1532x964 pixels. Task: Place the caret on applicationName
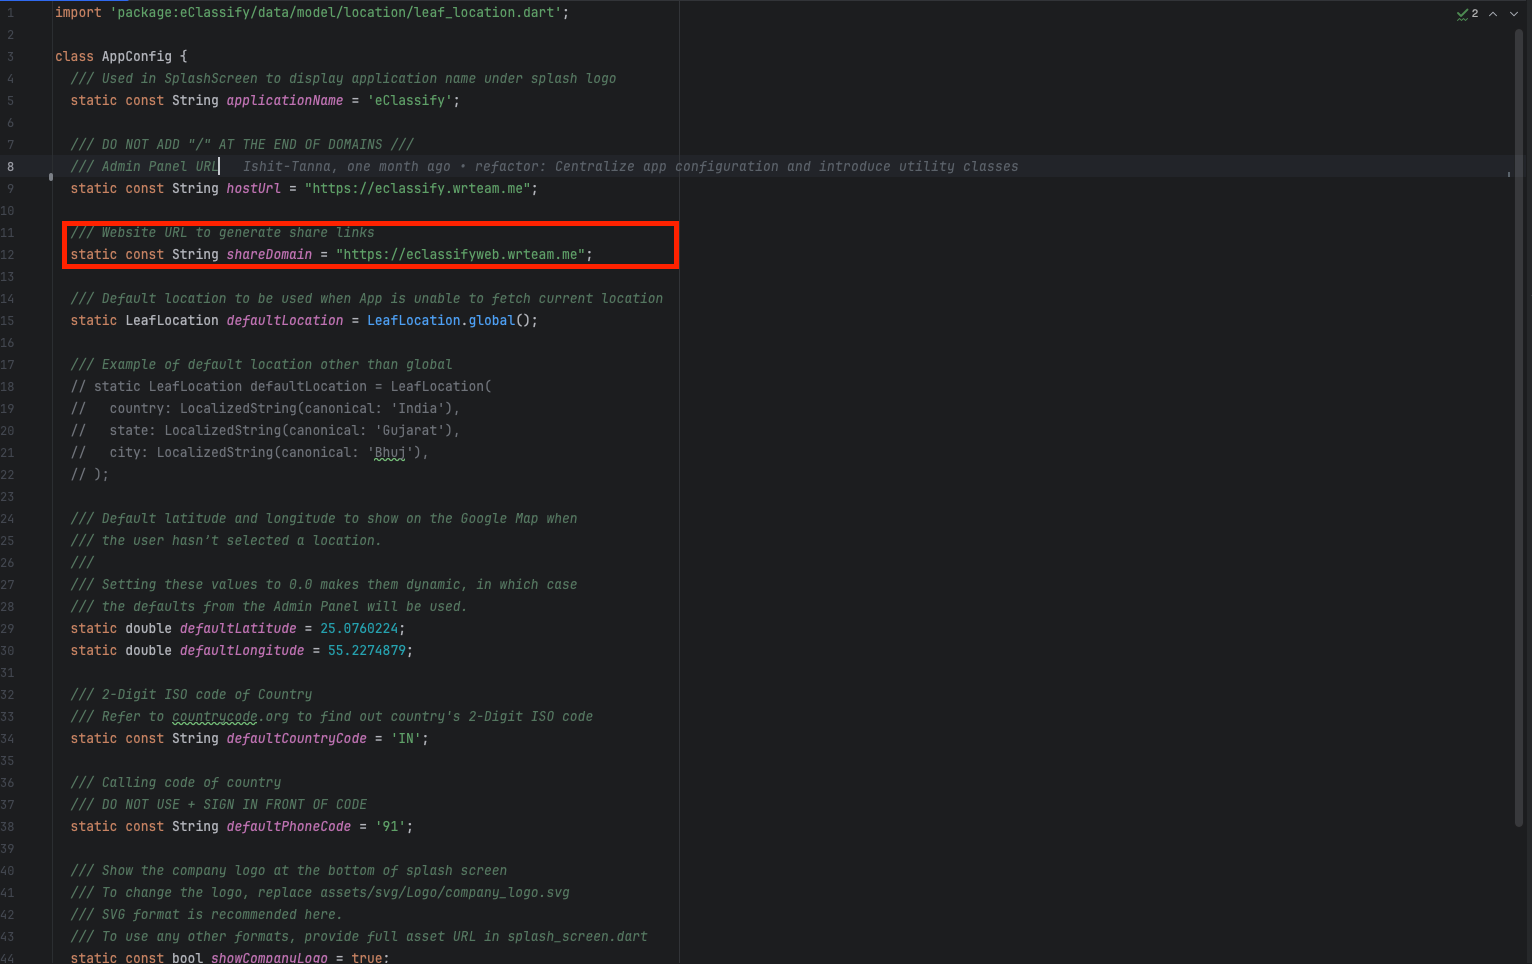click(x=284, y=100)
